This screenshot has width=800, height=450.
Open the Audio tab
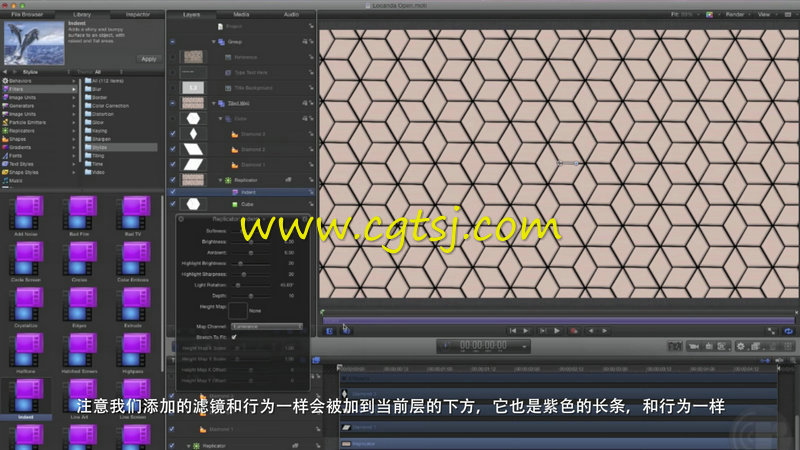(291, 14)
